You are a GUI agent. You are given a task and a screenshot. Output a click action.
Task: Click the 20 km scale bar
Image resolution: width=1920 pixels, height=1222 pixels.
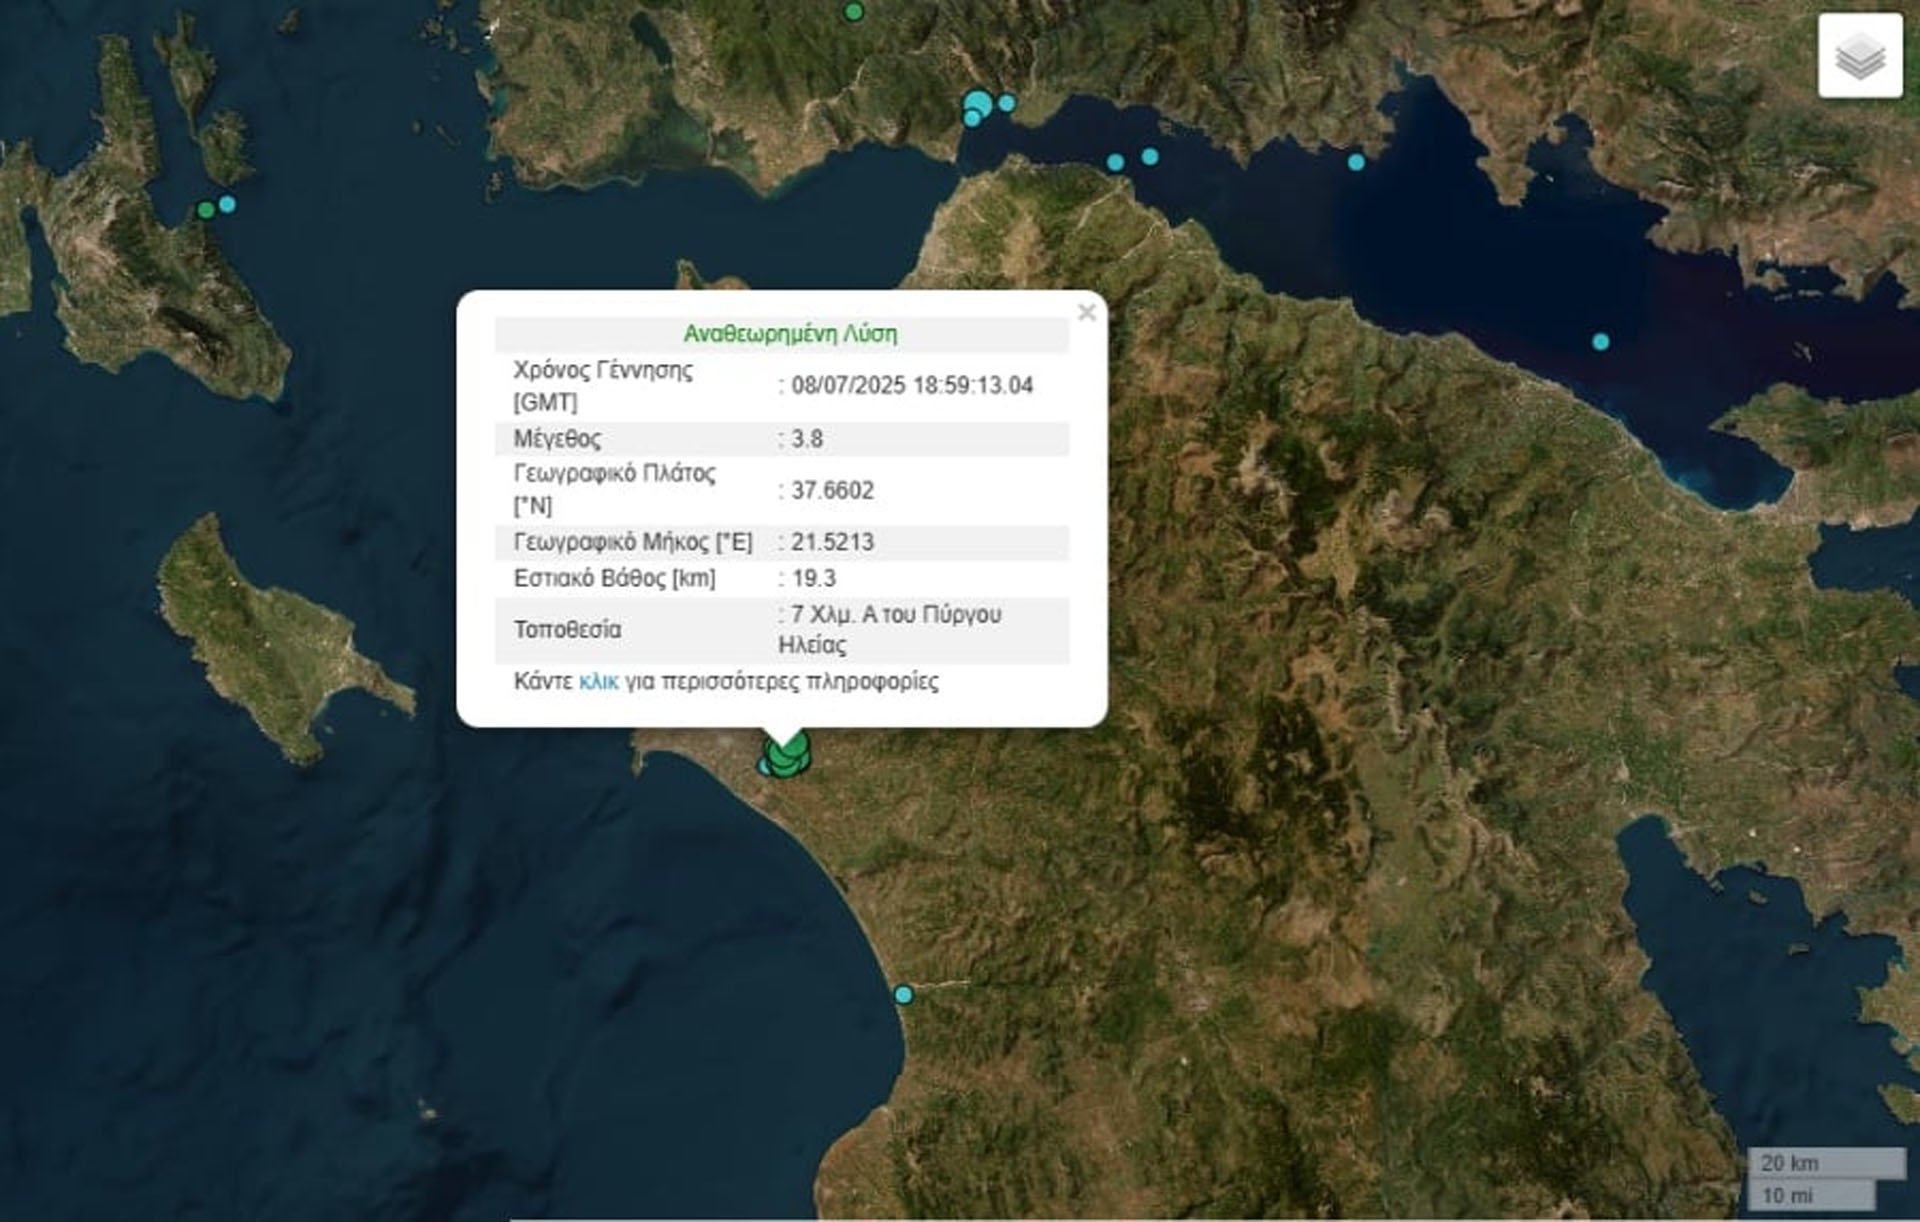1827,1163
